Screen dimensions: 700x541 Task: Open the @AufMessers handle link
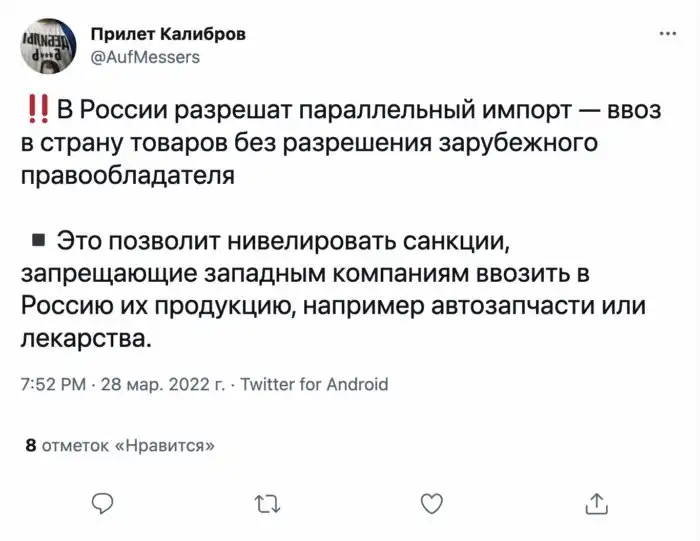[x=145, y=57]
